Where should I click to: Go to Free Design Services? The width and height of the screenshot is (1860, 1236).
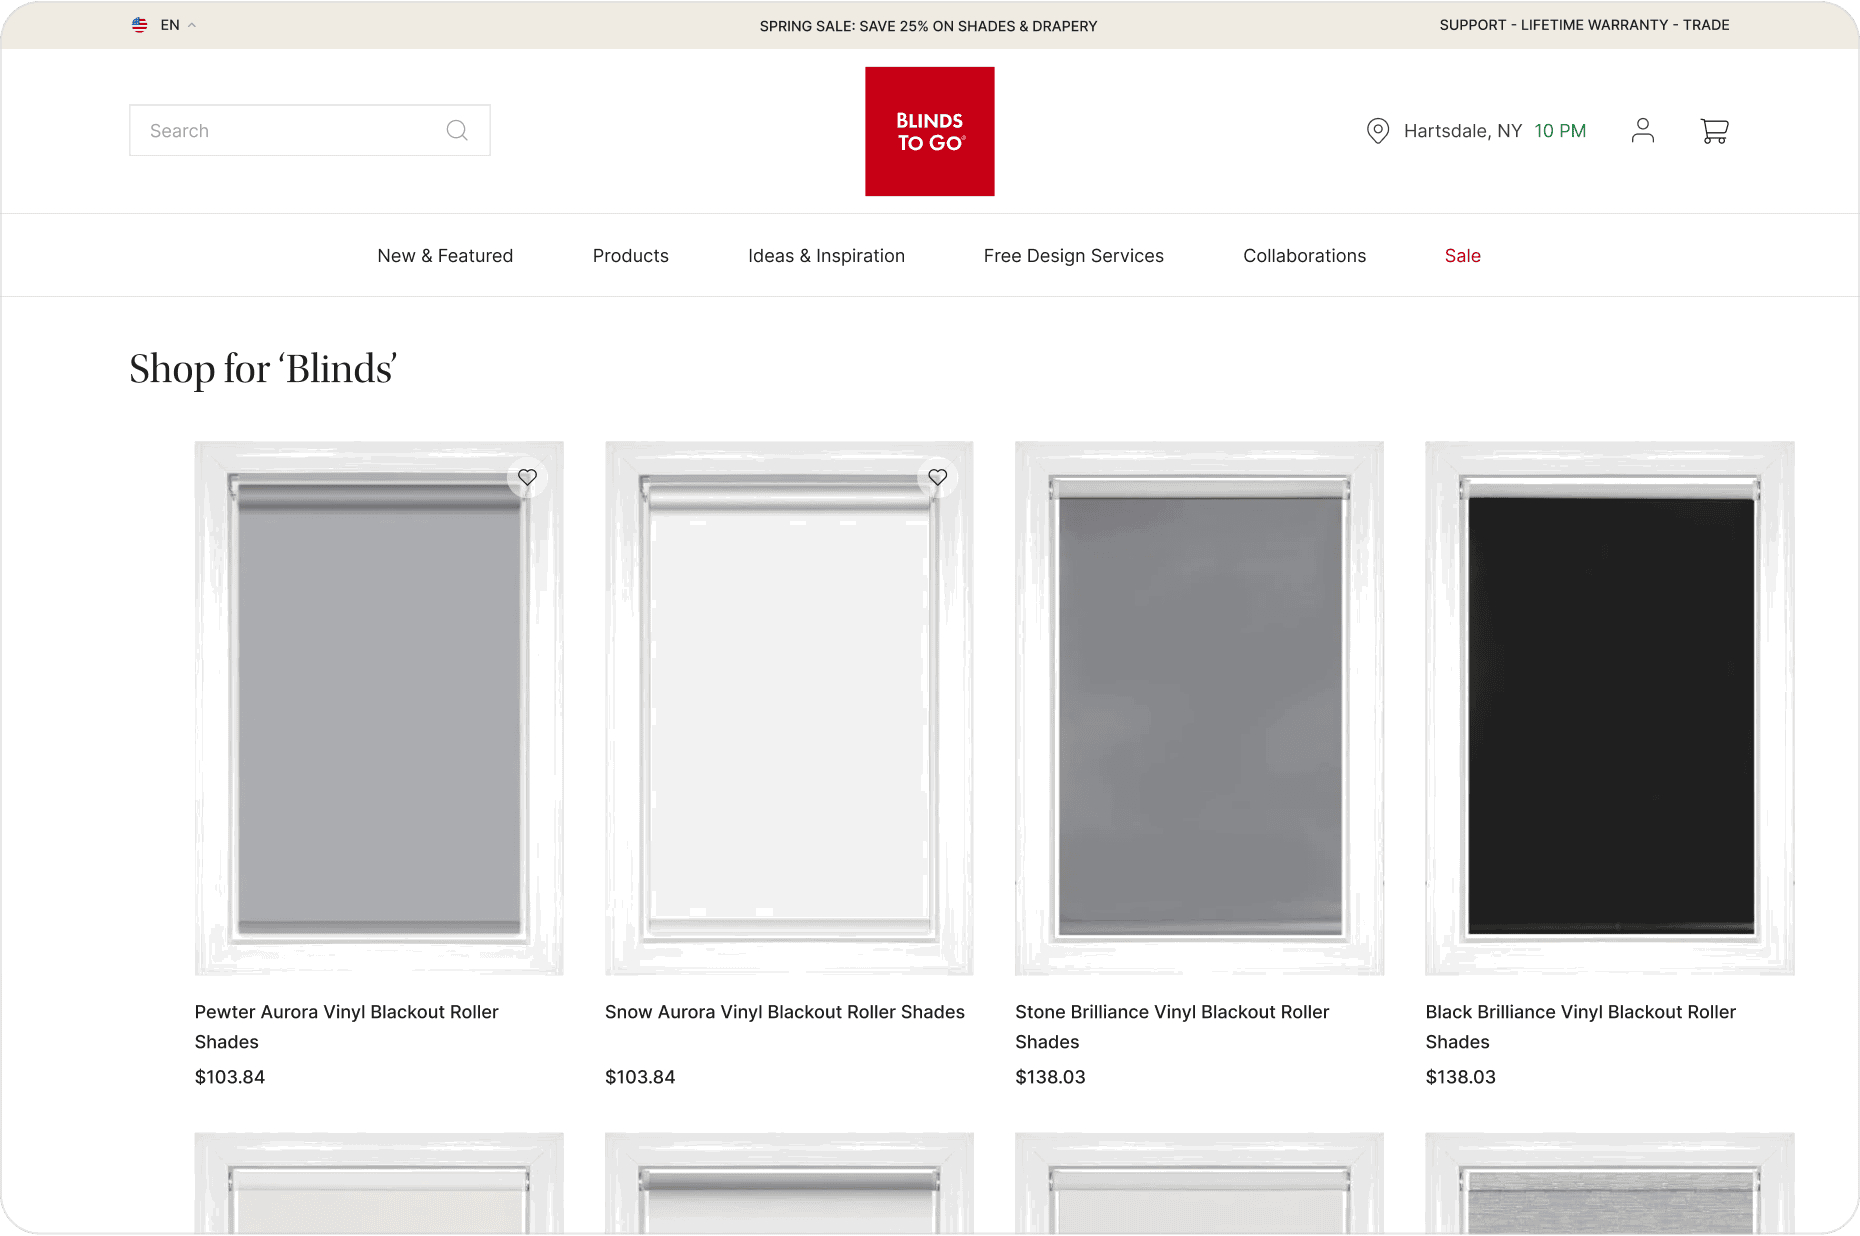pos(1073,256)
